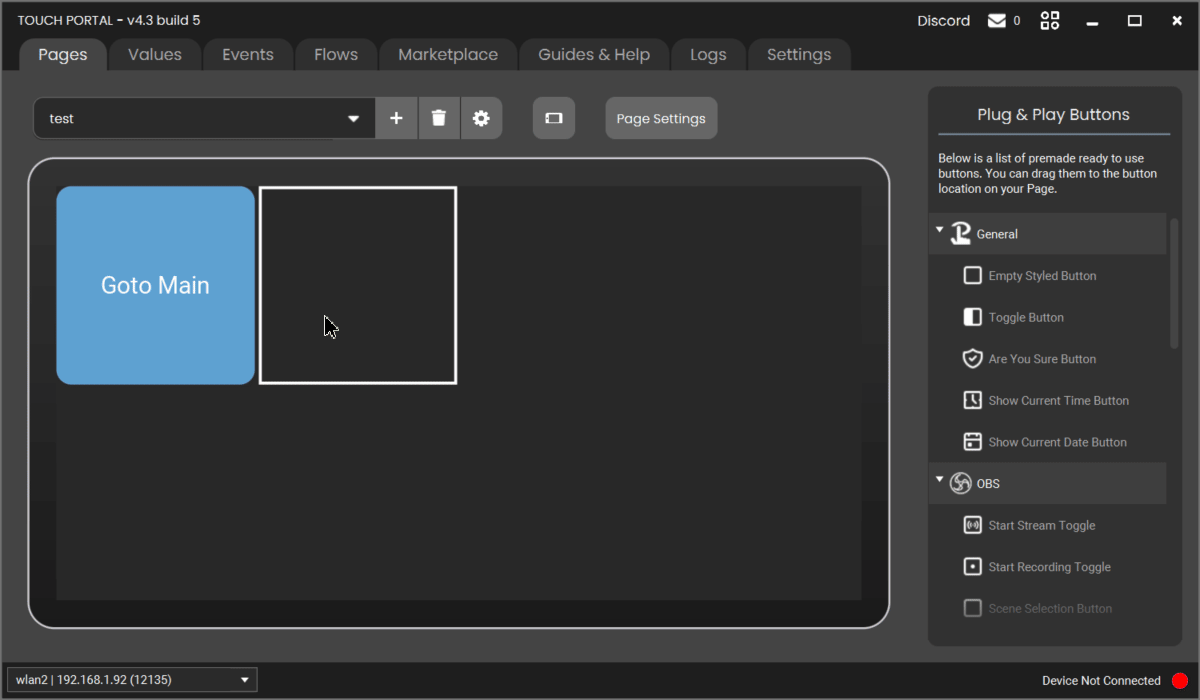
Task: Open the Discord link
Action: click(x=944, y=21)
